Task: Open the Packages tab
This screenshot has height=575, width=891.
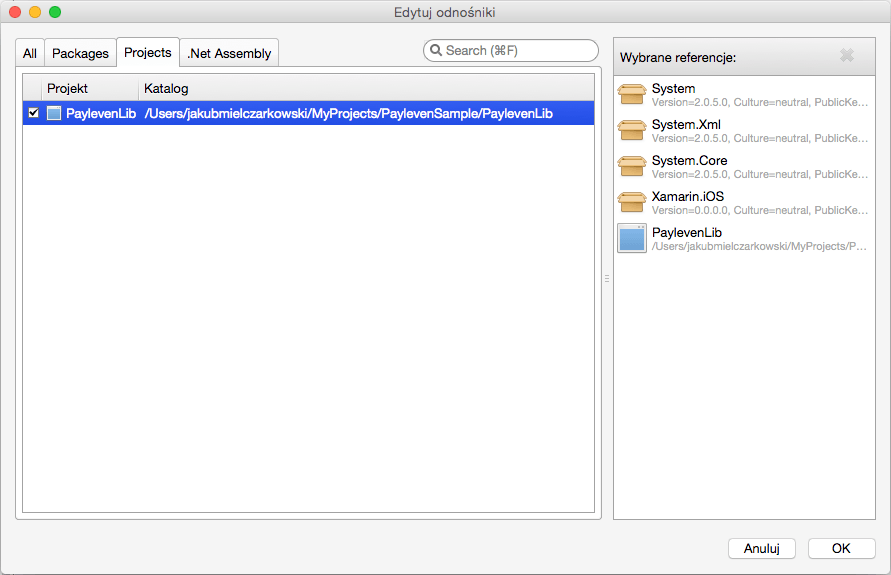Action: pos(80,53)
